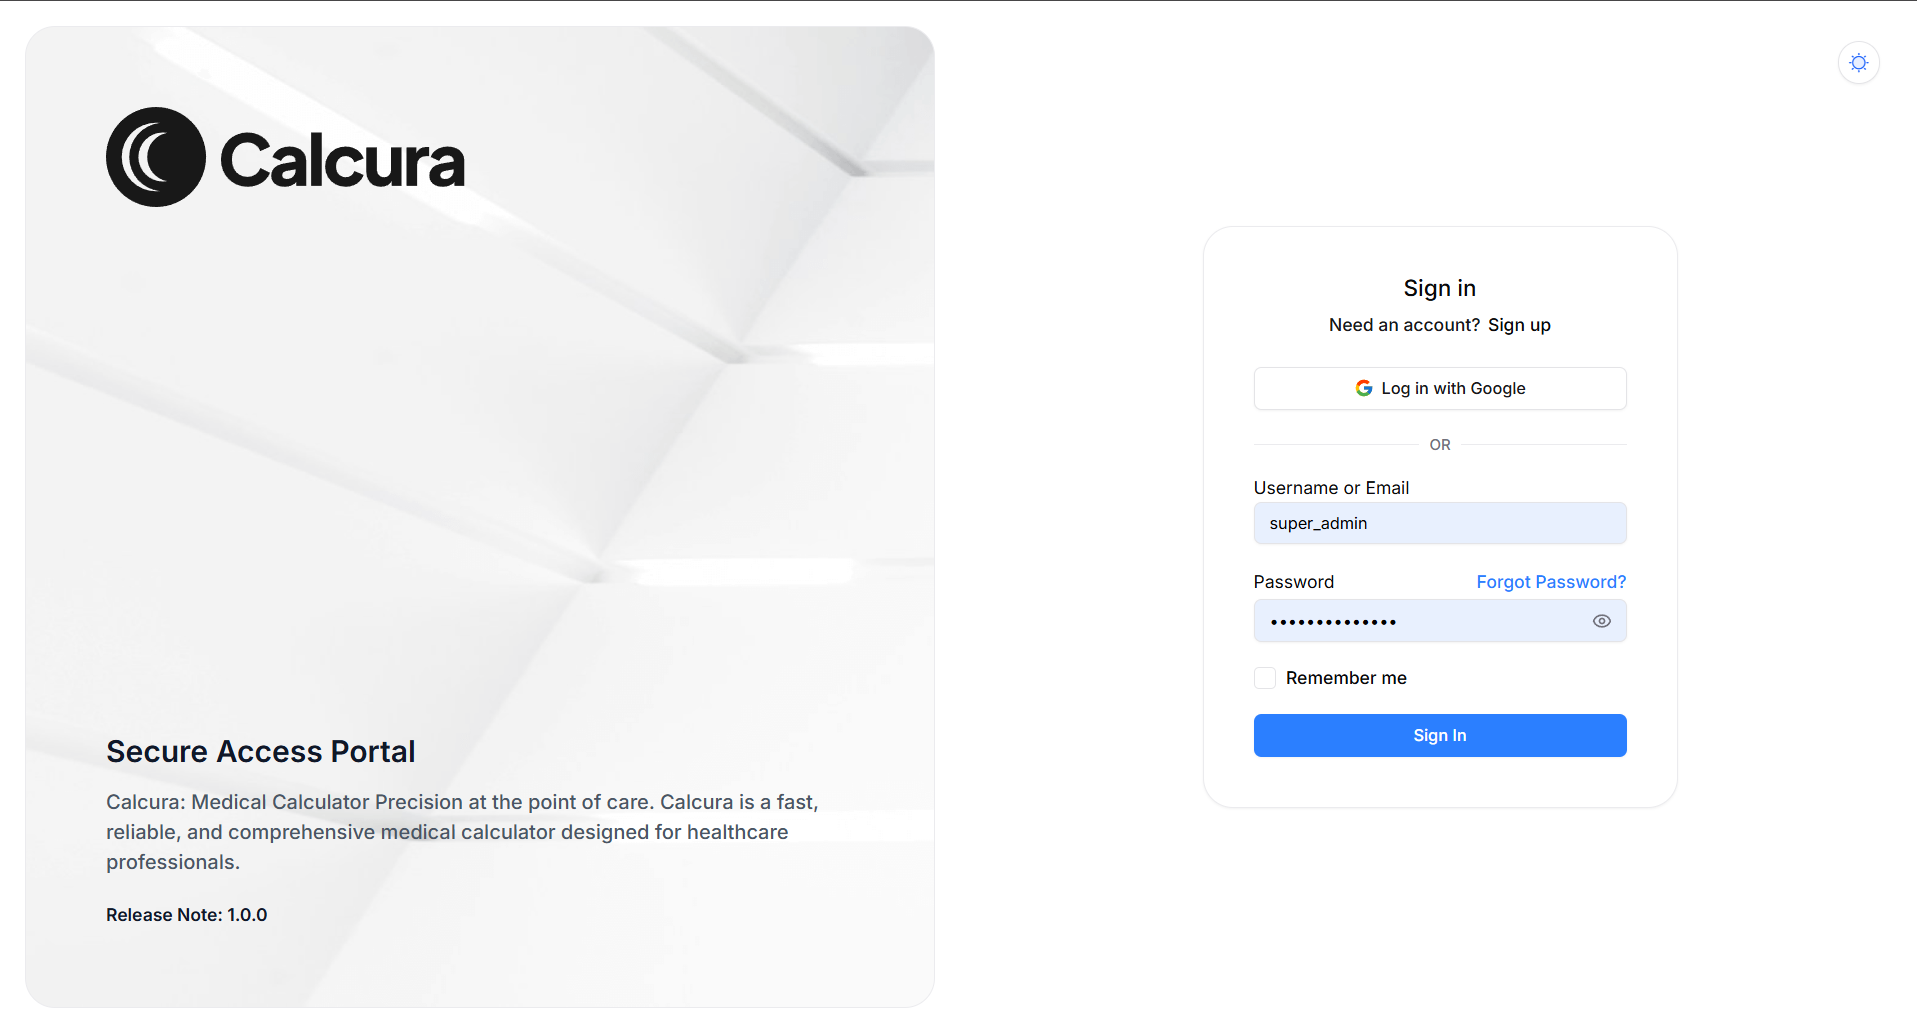
Task: Follow the Forgot Password? link
Action: click(x=1551, y=582)
